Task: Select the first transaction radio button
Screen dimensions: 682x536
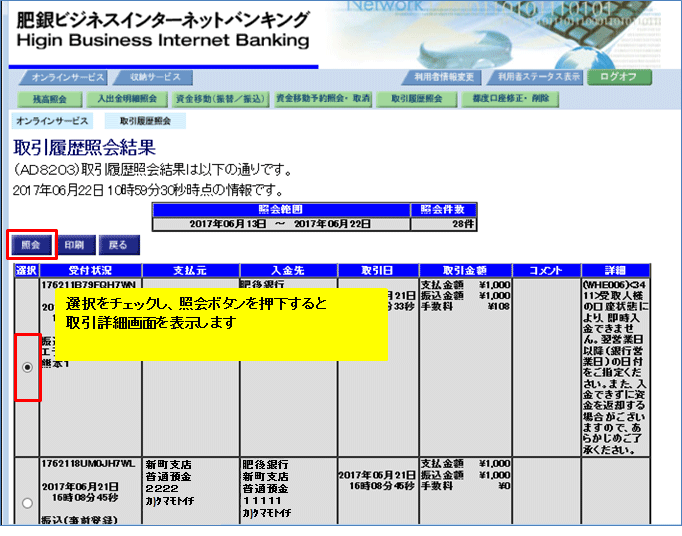Action: coord(27,368)
